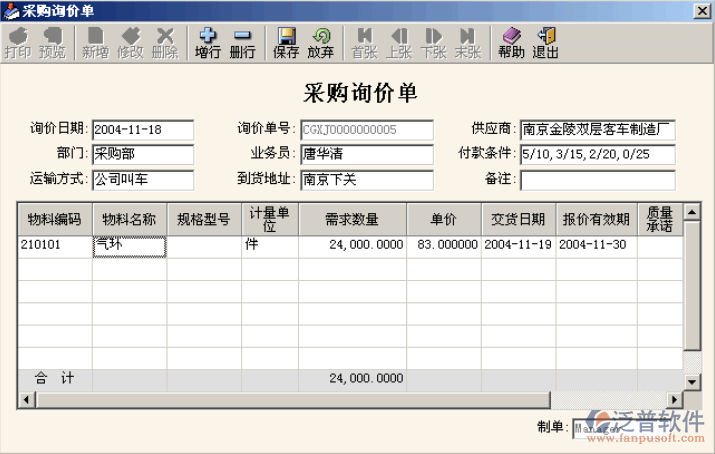Click the 物料编码 column header

pos(54,219)
